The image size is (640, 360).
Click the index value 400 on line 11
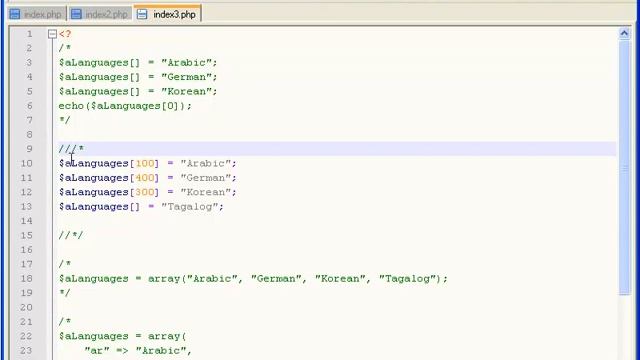click(x=145, y=178)
